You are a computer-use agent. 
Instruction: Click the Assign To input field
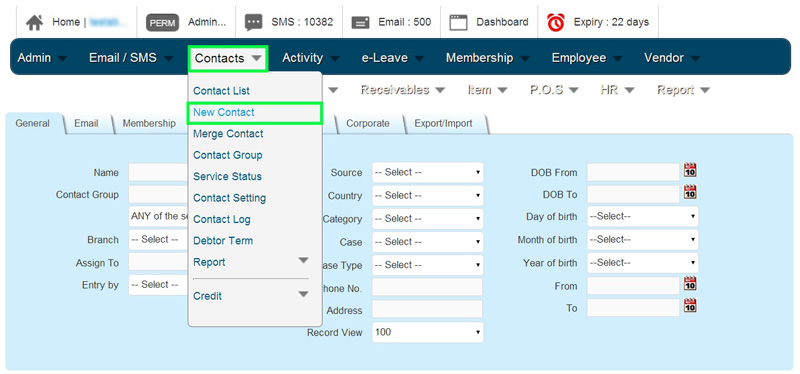pos(158,262)
